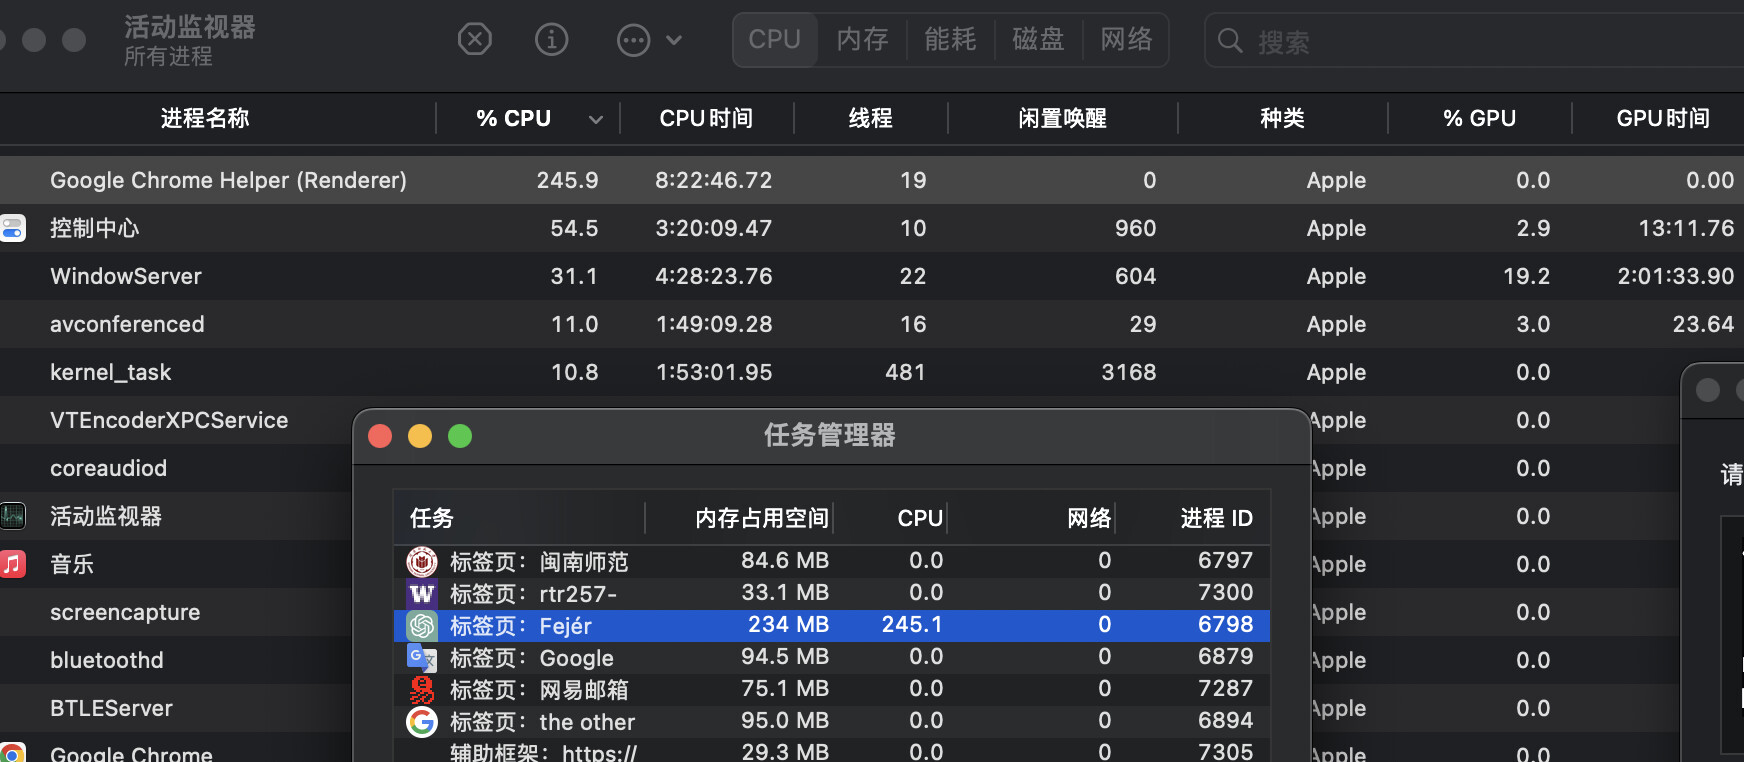Click the 活动监视器 process icon

click(12, 516)
